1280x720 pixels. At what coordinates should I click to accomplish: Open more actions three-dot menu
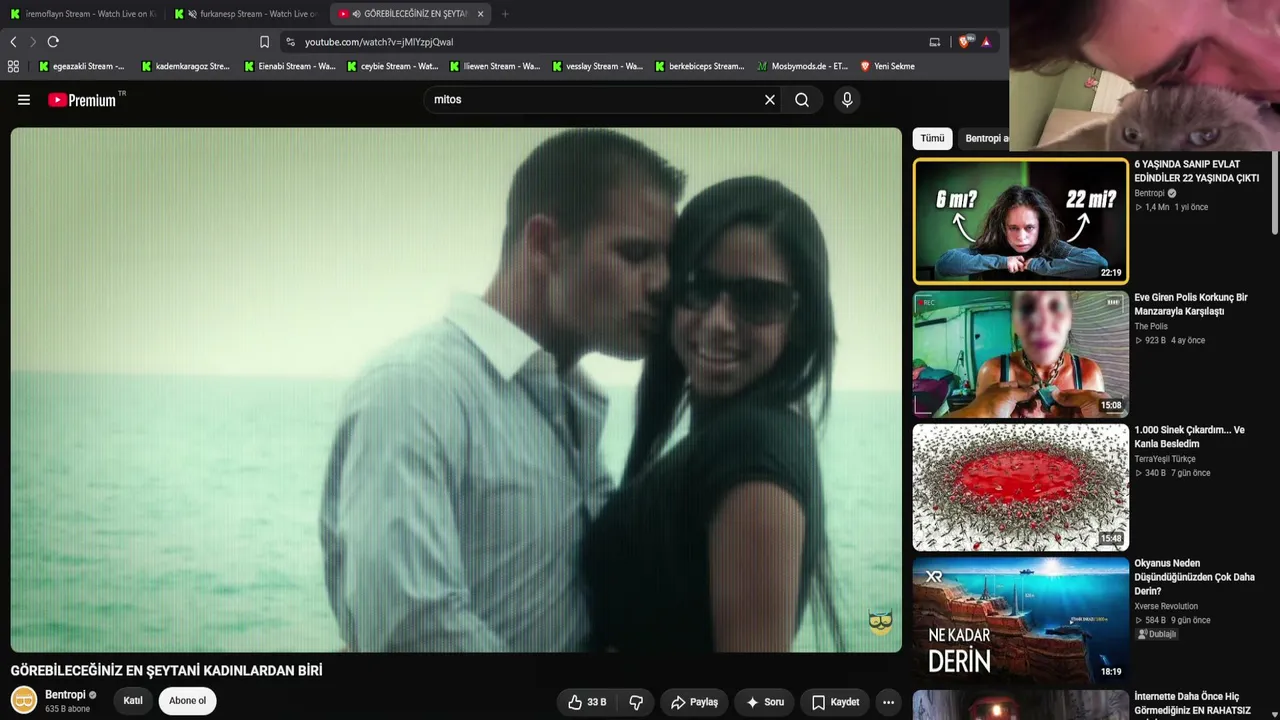[888, 702]
